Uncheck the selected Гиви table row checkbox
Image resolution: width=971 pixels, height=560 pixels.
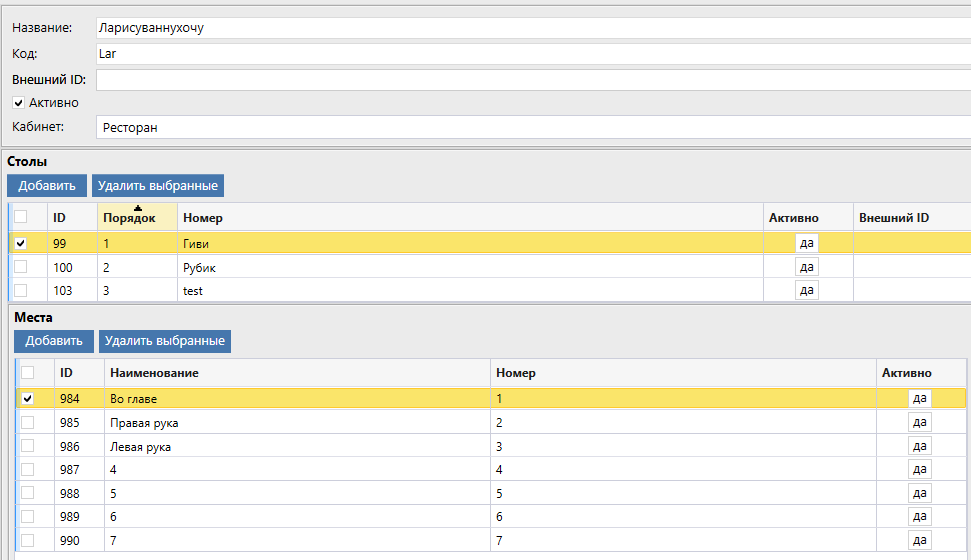click(x=20, y=243)
